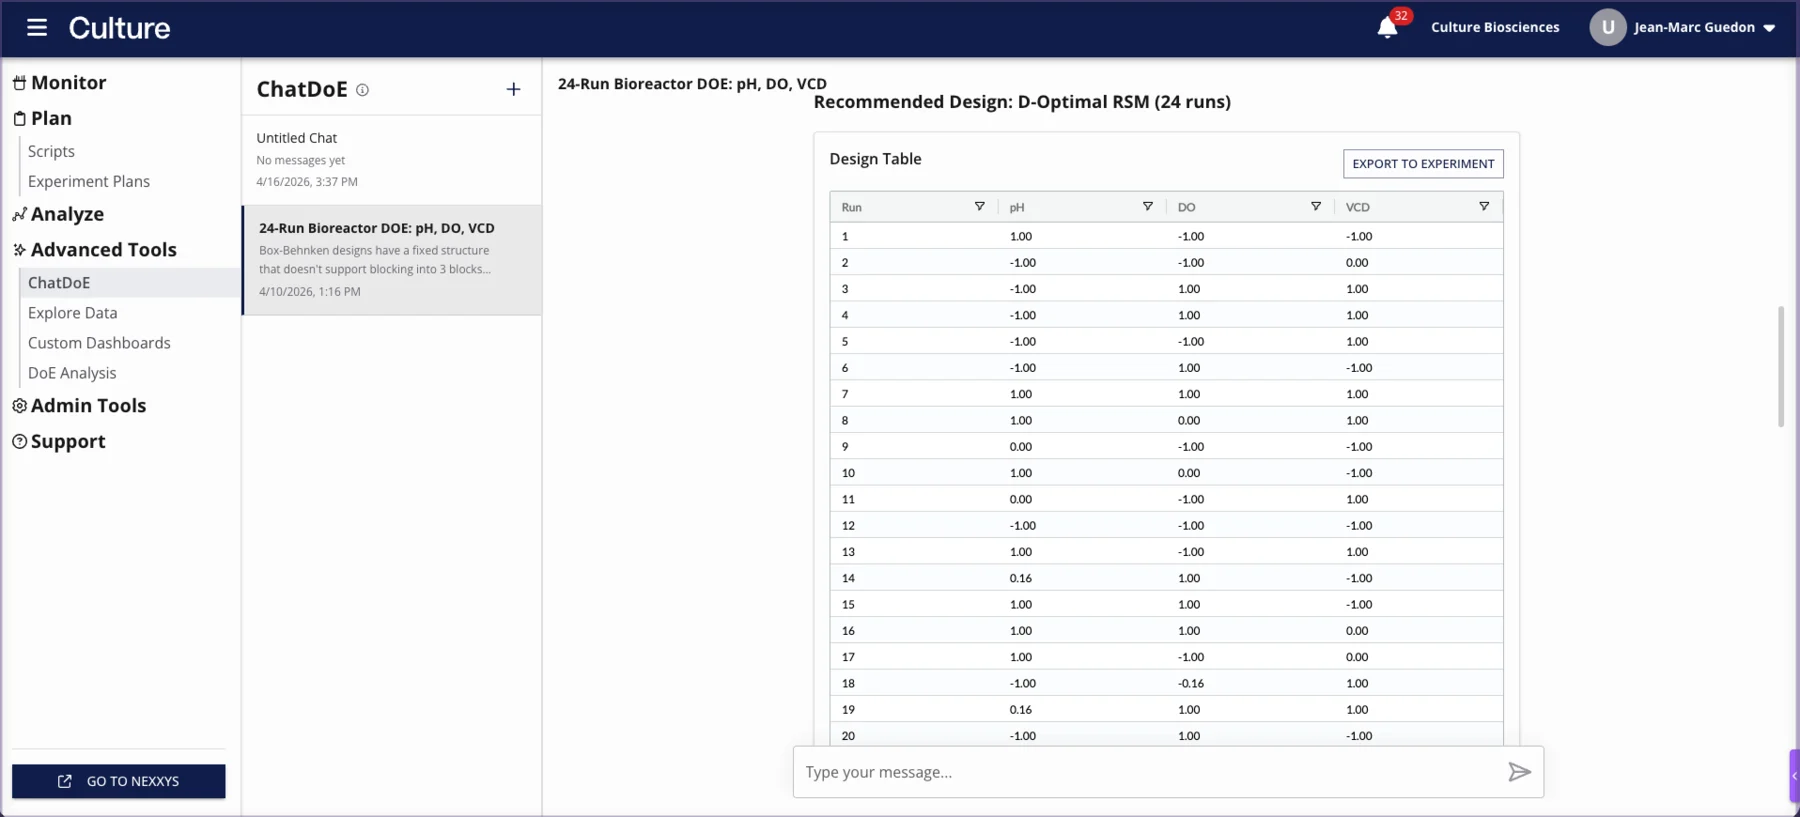The height and width of the screenshot is (817, 1800).
Task: Open Custom Dashboards page
Action: (x=99, y=343)
